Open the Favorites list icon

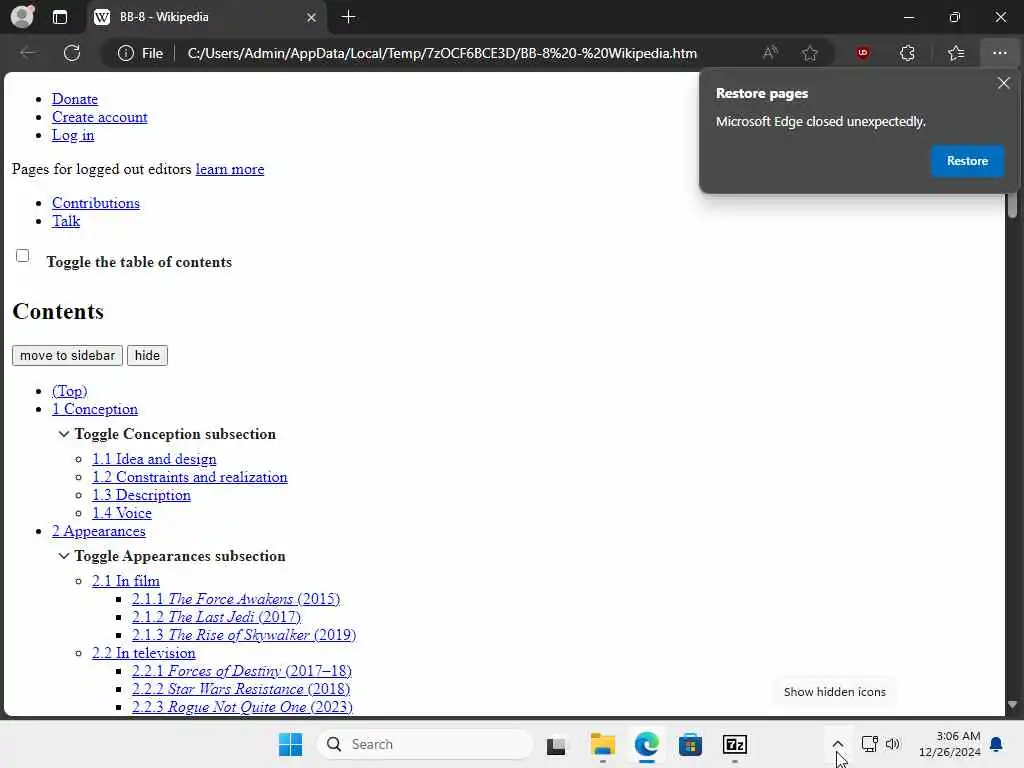(956, 54)
